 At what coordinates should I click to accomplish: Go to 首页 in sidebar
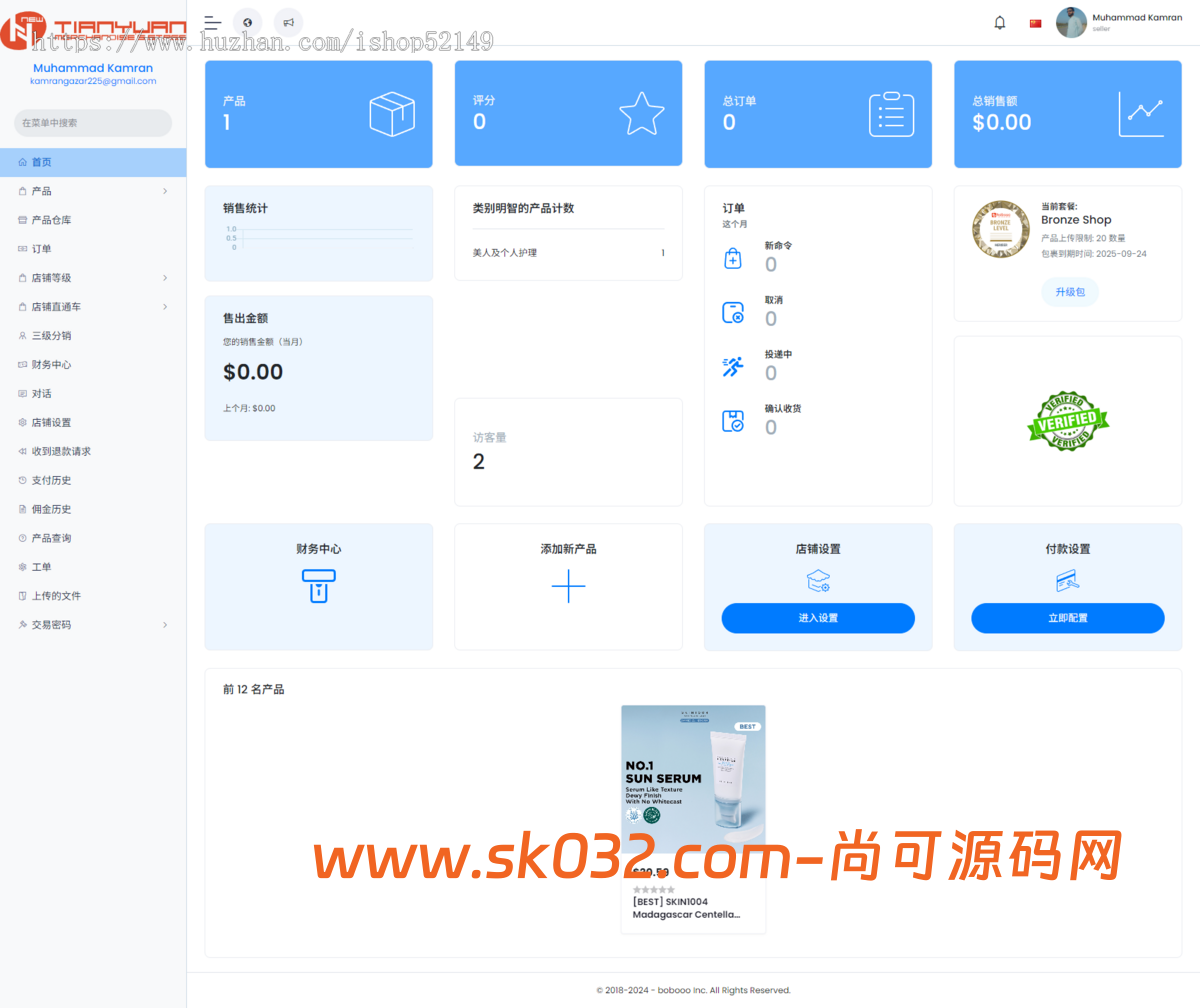pos(93,162)
